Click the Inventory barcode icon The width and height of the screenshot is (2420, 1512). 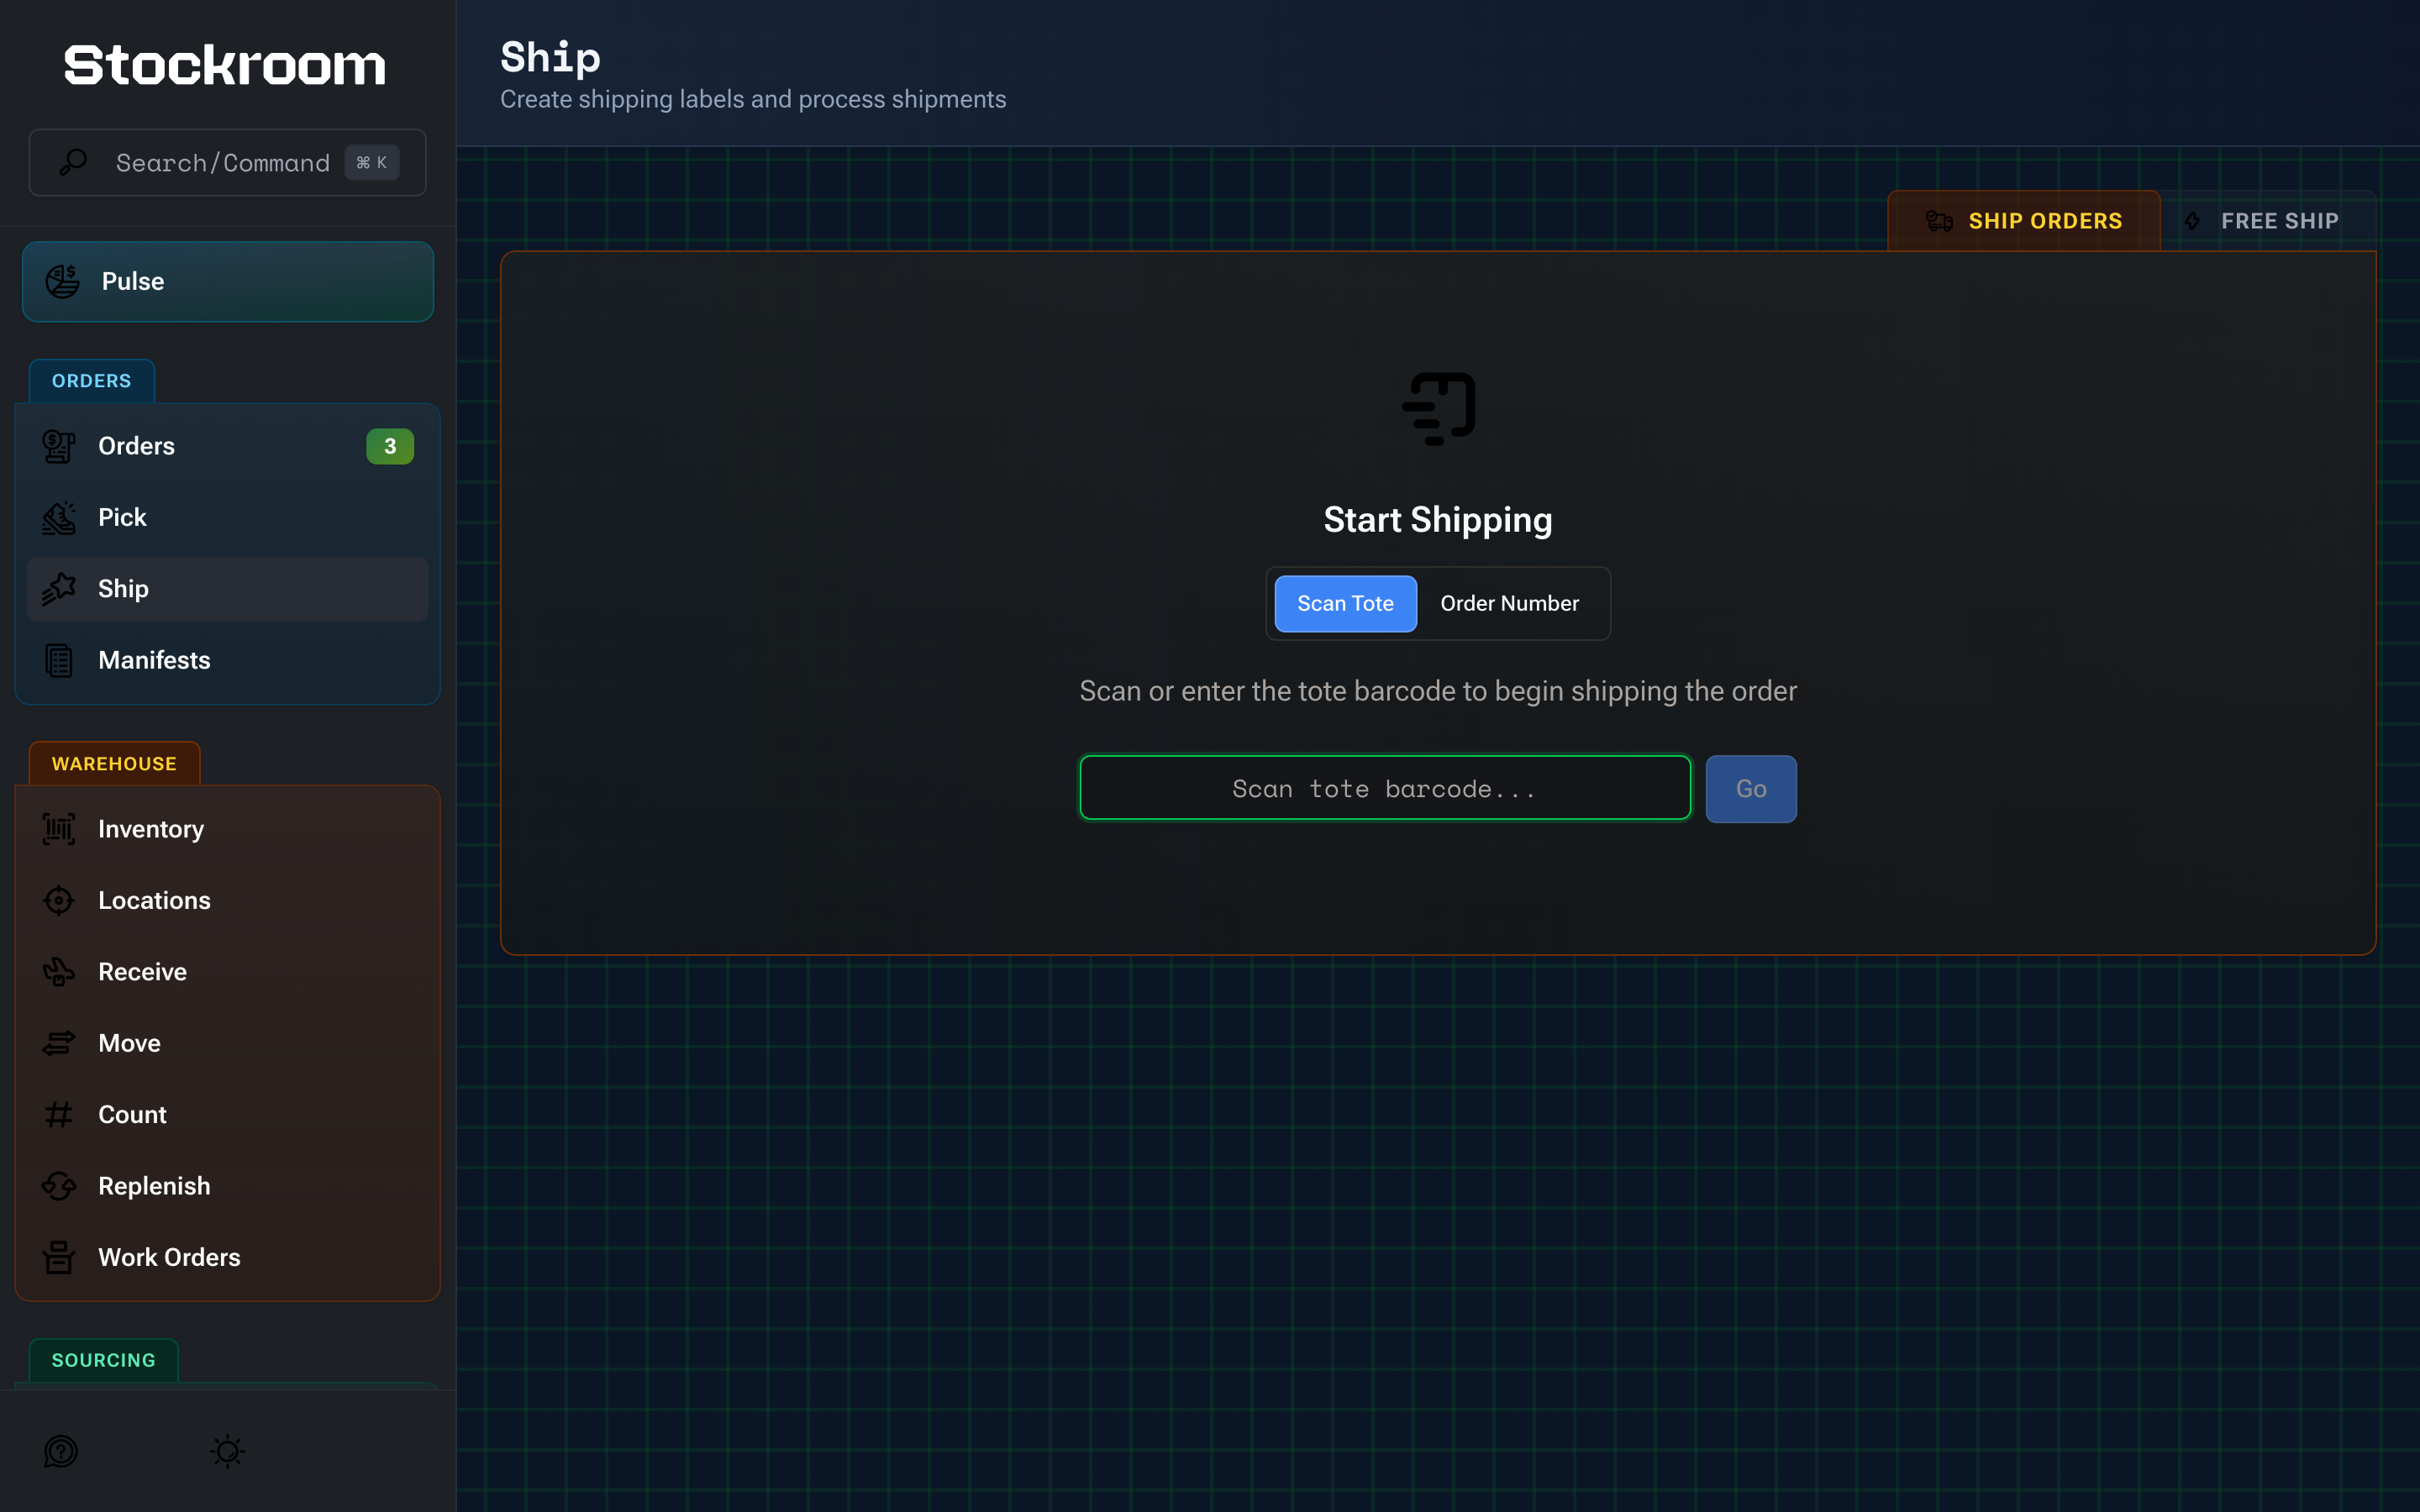[59, 829]
